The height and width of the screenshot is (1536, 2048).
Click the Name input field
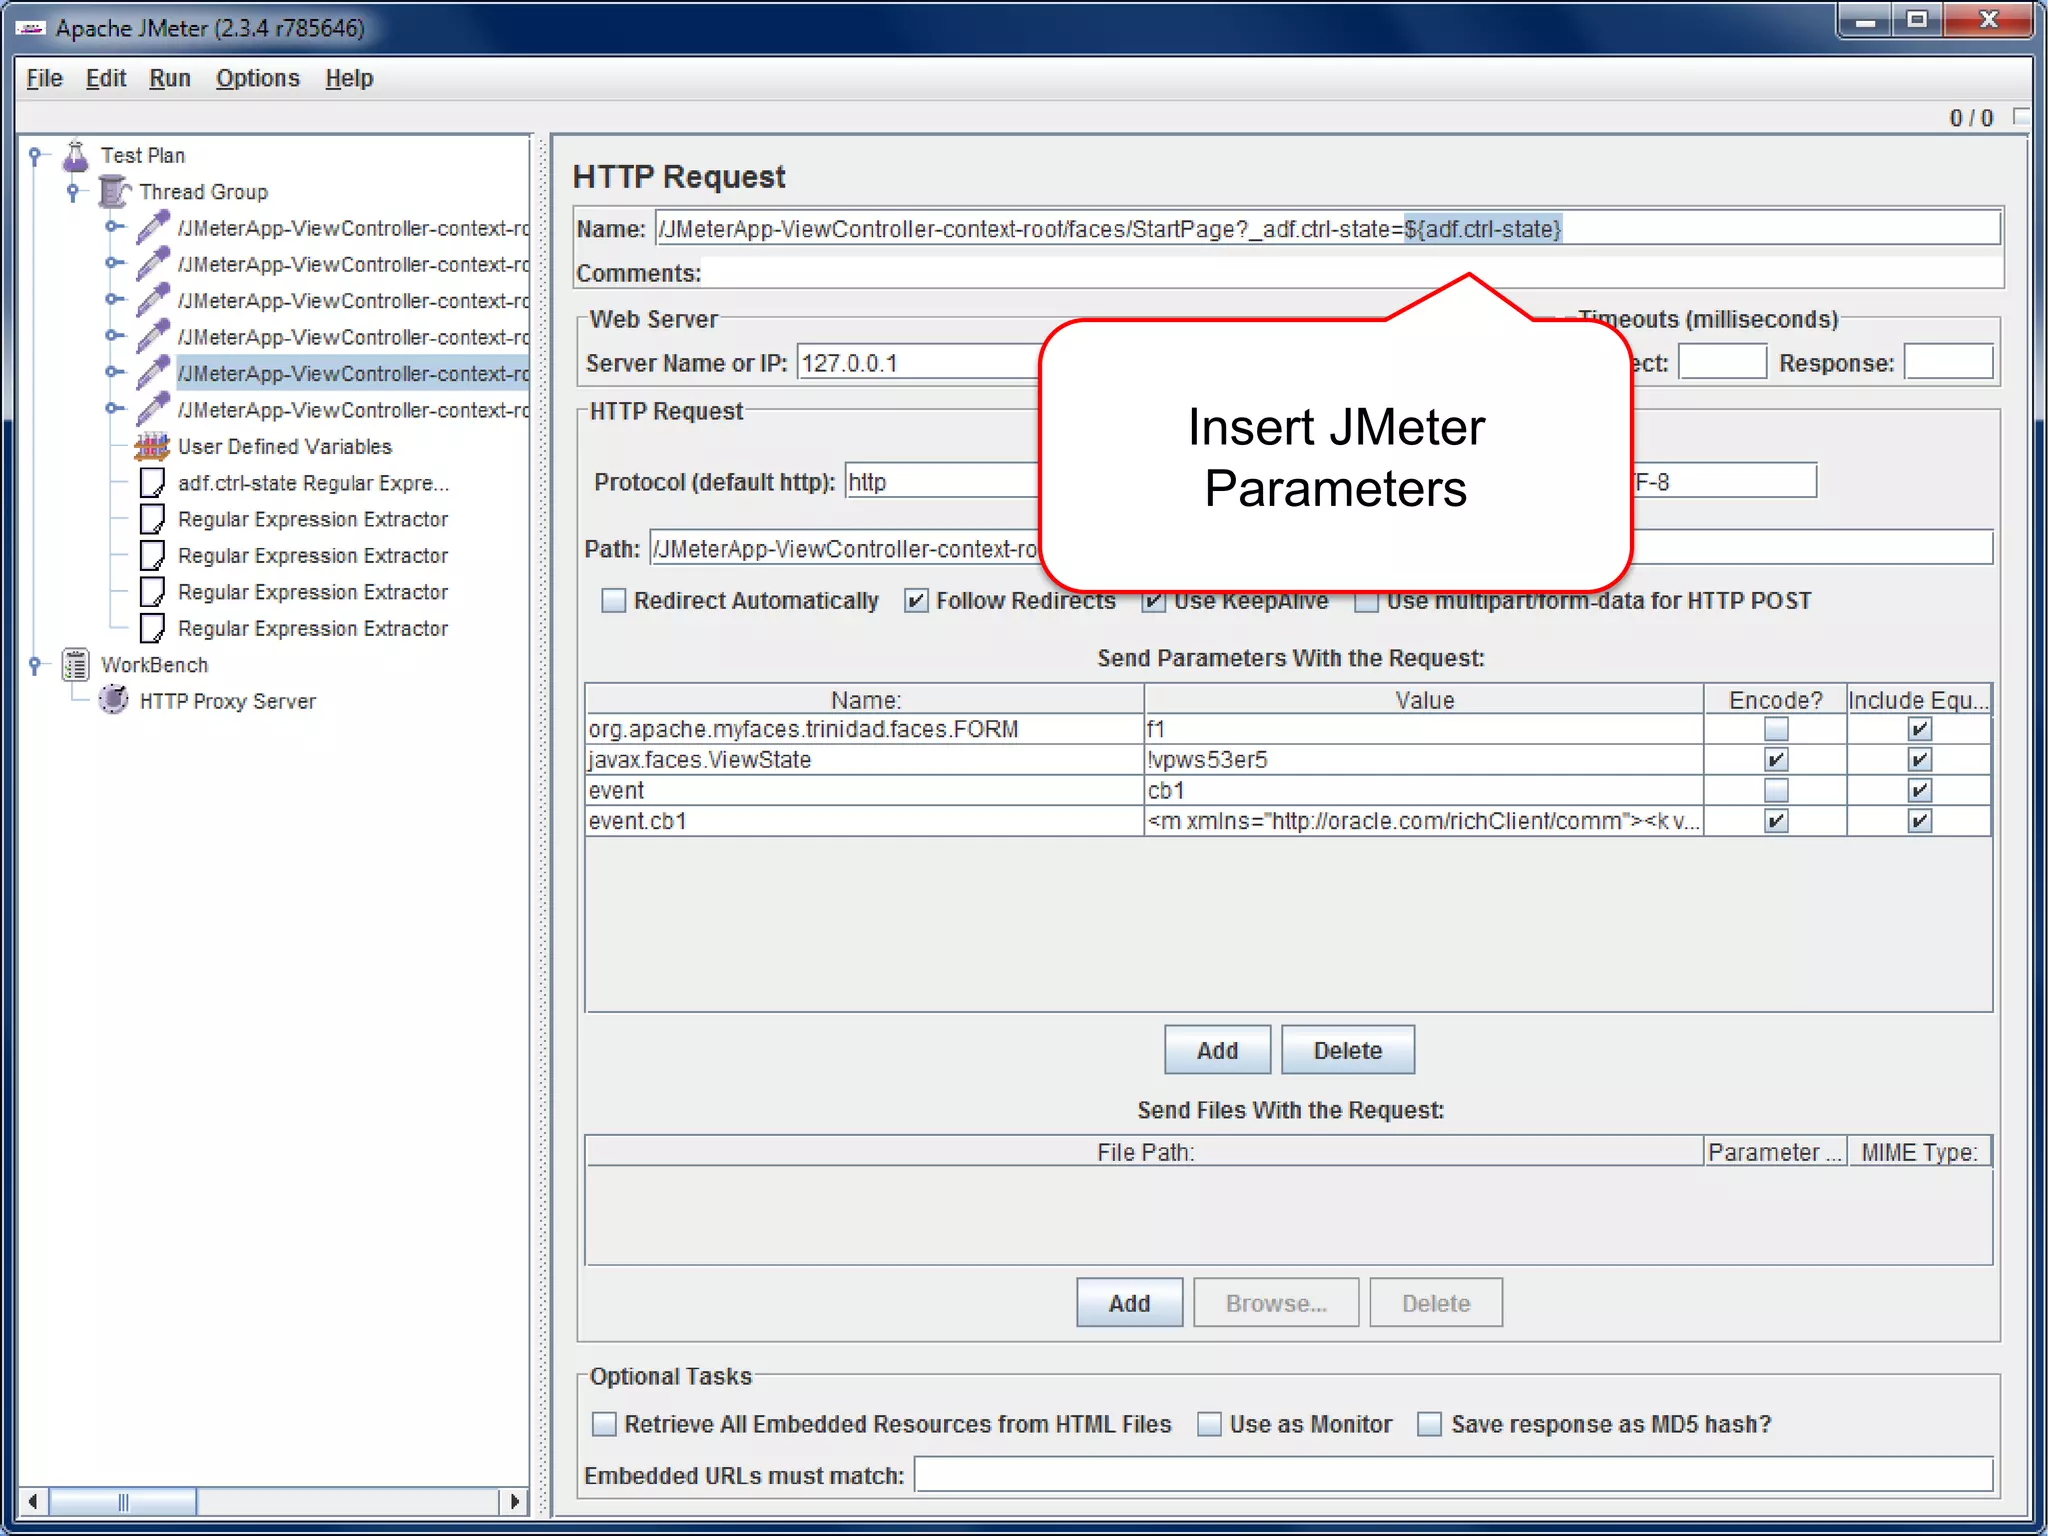tap(1327, 229)
